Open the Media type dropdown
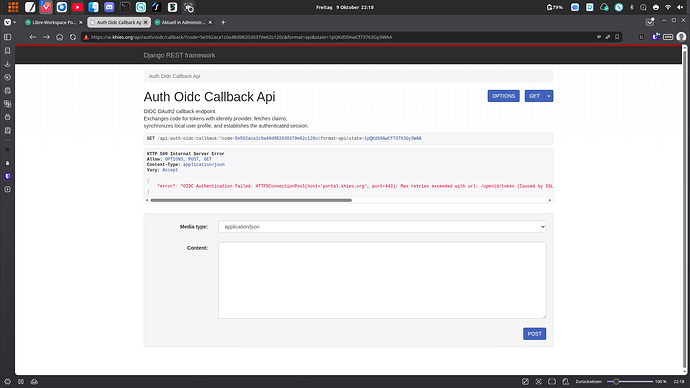The width and height of the screenshot is (690, 388). click(x=382, y=227)
